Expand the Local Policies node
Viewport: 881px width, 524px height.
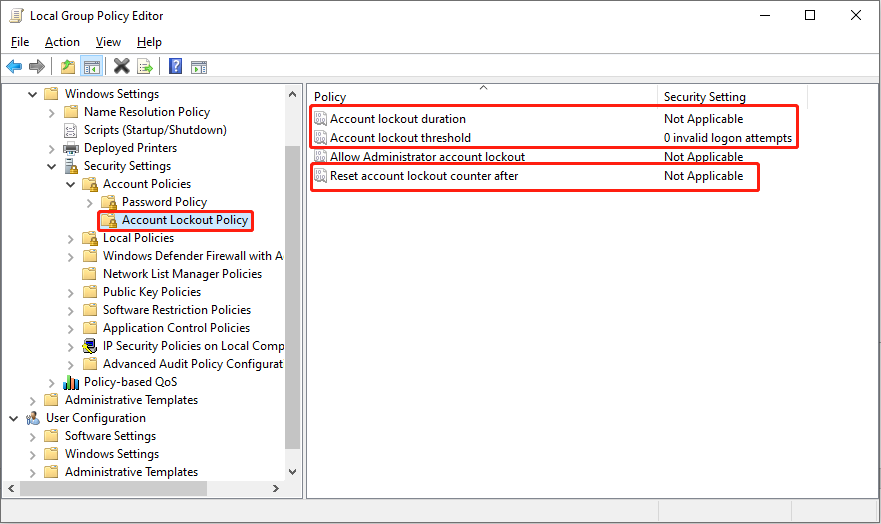pyautogui.click(x=71, y=239)
